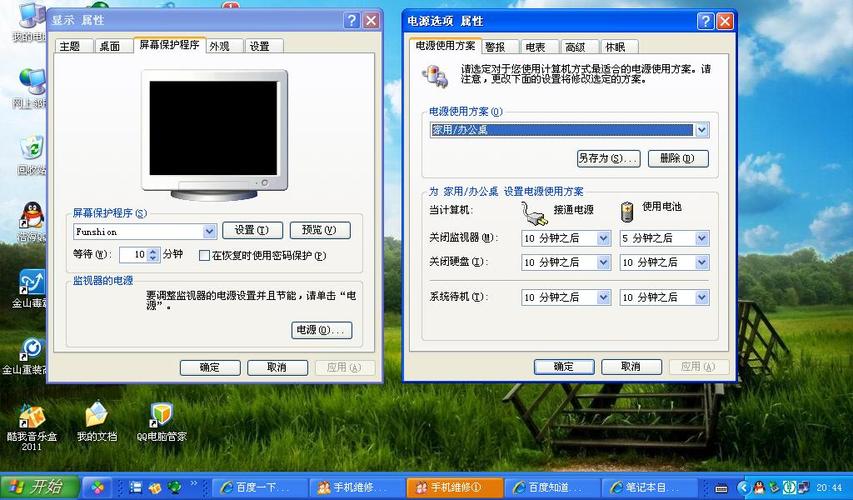The image size is (853, 500).
Task: Click the monitor screensaver preview image
Action: [x=214, y=135]
